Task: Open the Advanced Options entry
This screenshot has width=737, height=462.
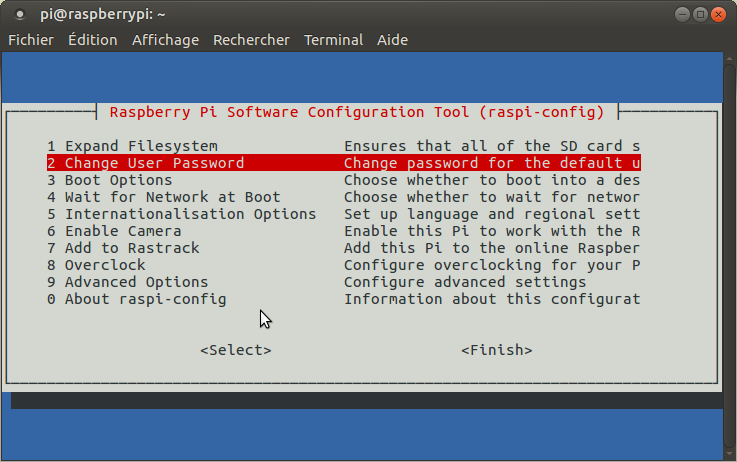Action: pos(127,282)
